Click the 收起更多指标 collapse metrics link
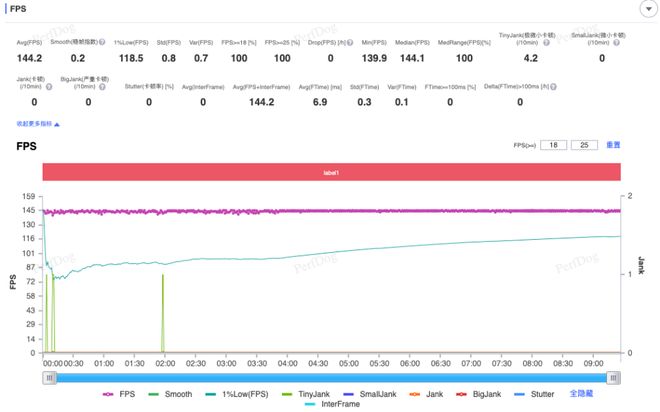Viewport: 660px width, 412px height. tap(37, 124)
